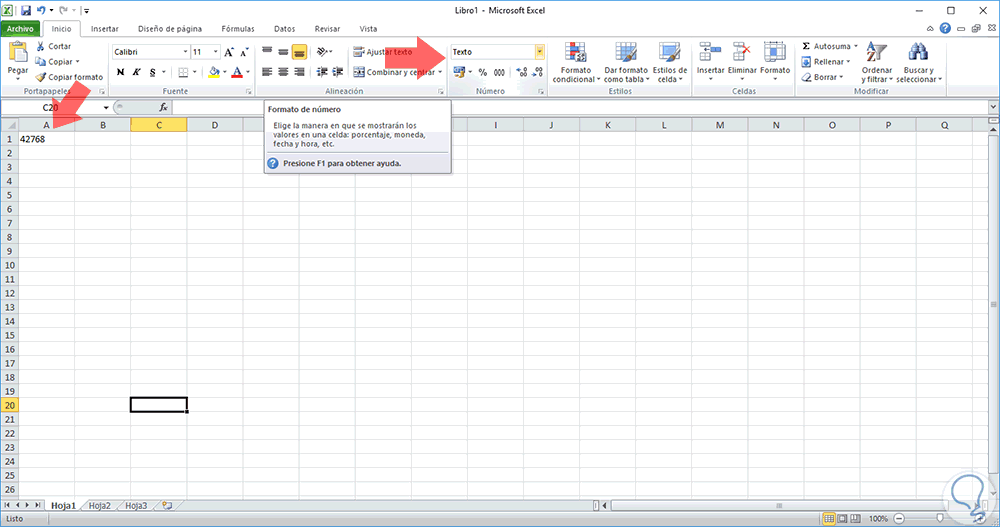The height and width of the screenshot is (527, 1000).
Task: Select cell A1 containing 42768
Action: 47,139
